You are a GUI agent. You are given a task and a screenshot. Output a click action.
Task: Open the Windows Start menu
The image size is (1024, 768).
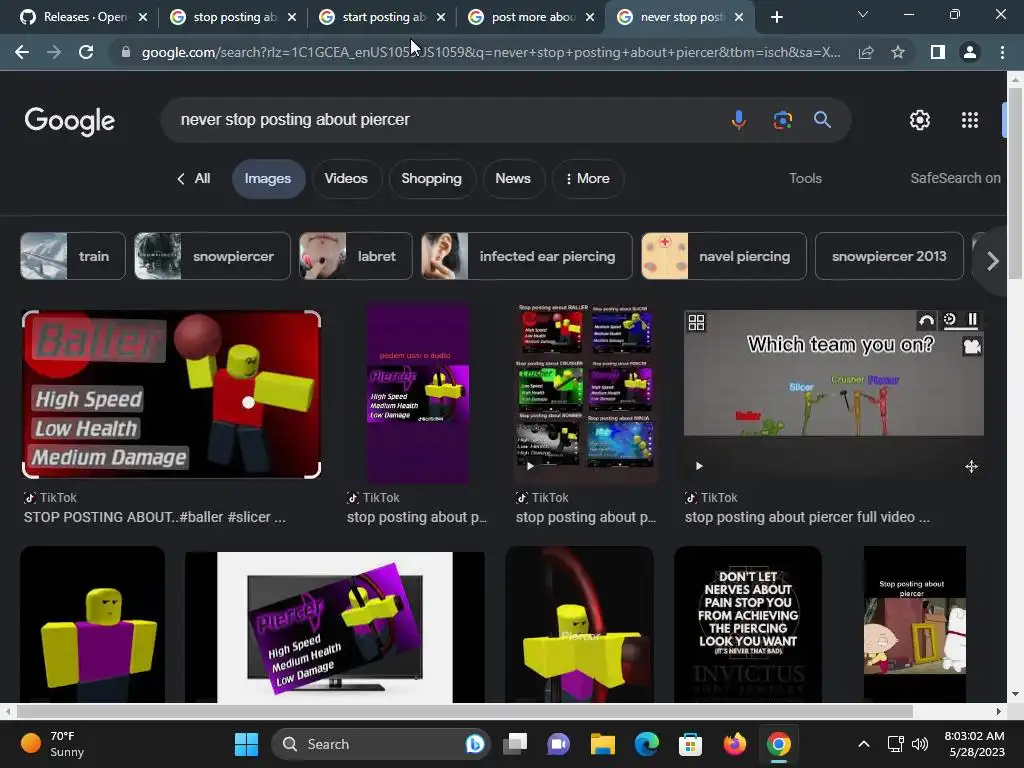pos(246,744)
